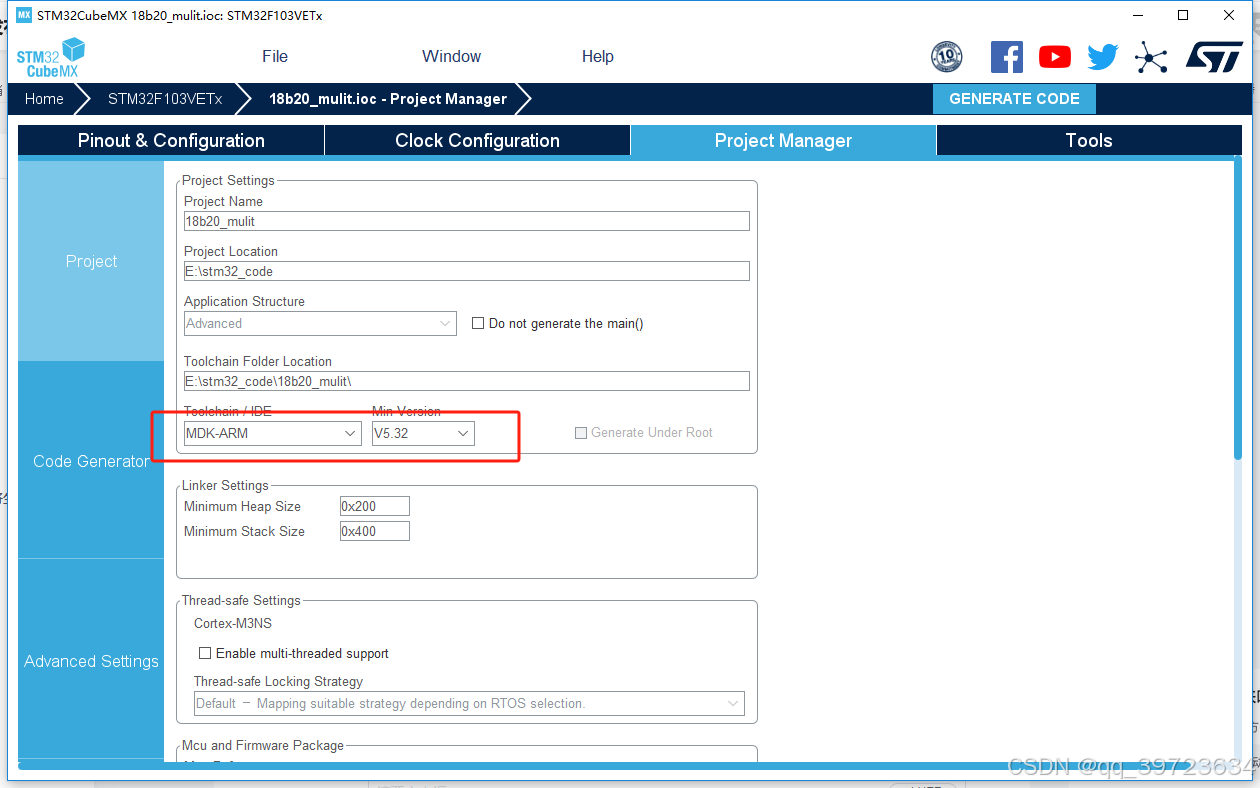Open the Min Version V5.32 dropdown

click(422, 433)
